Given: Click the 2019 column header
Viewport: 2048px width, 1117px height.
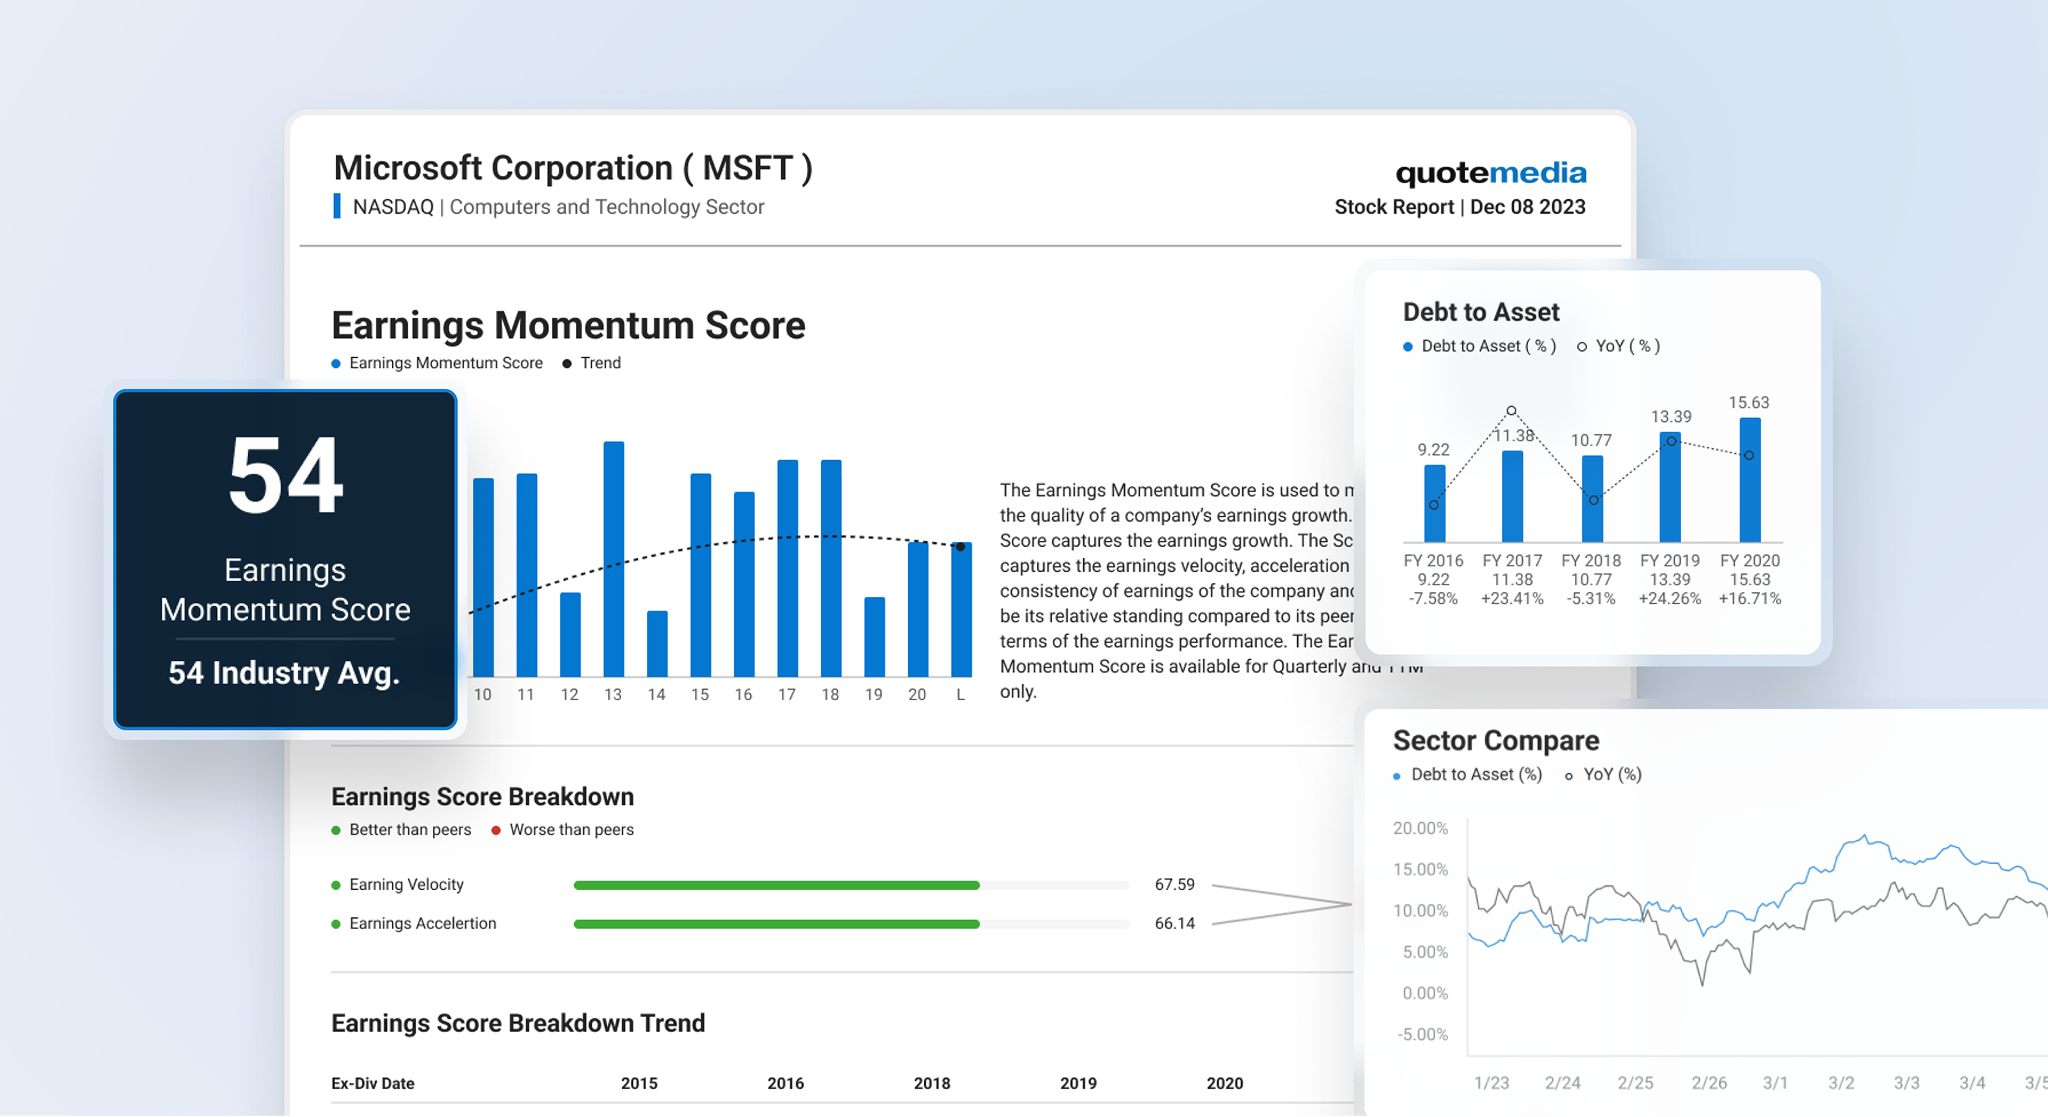Looking at the screenshot, I should point(1078,1083).
